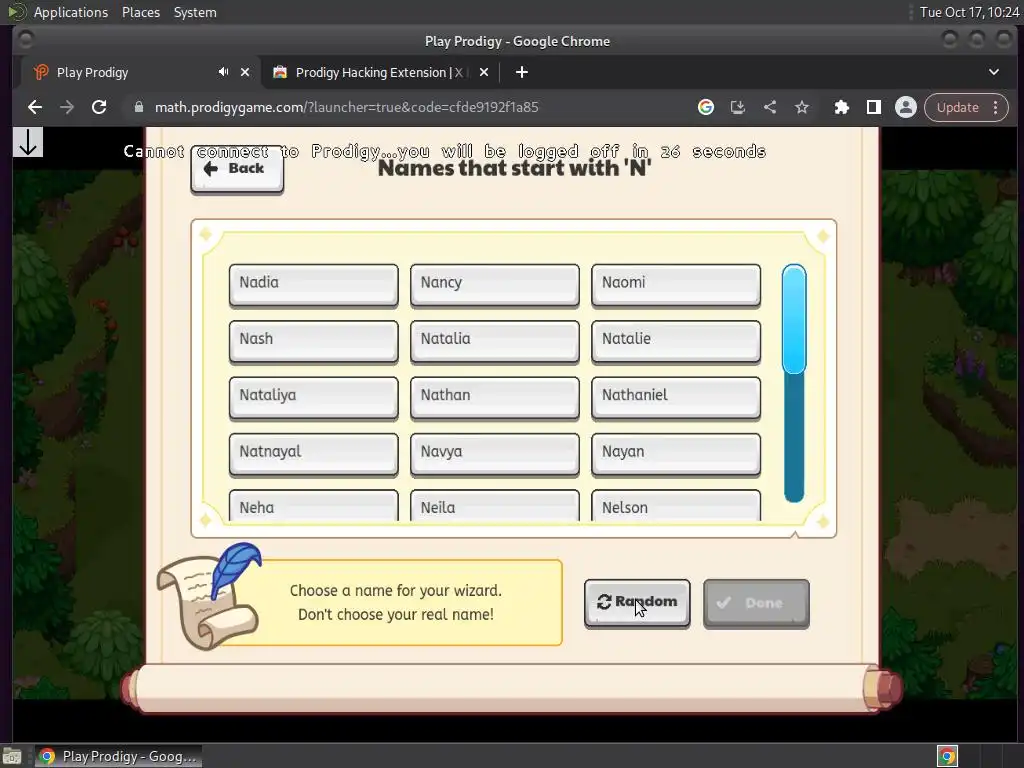Select the name Natalia

(x=494, y=340)
